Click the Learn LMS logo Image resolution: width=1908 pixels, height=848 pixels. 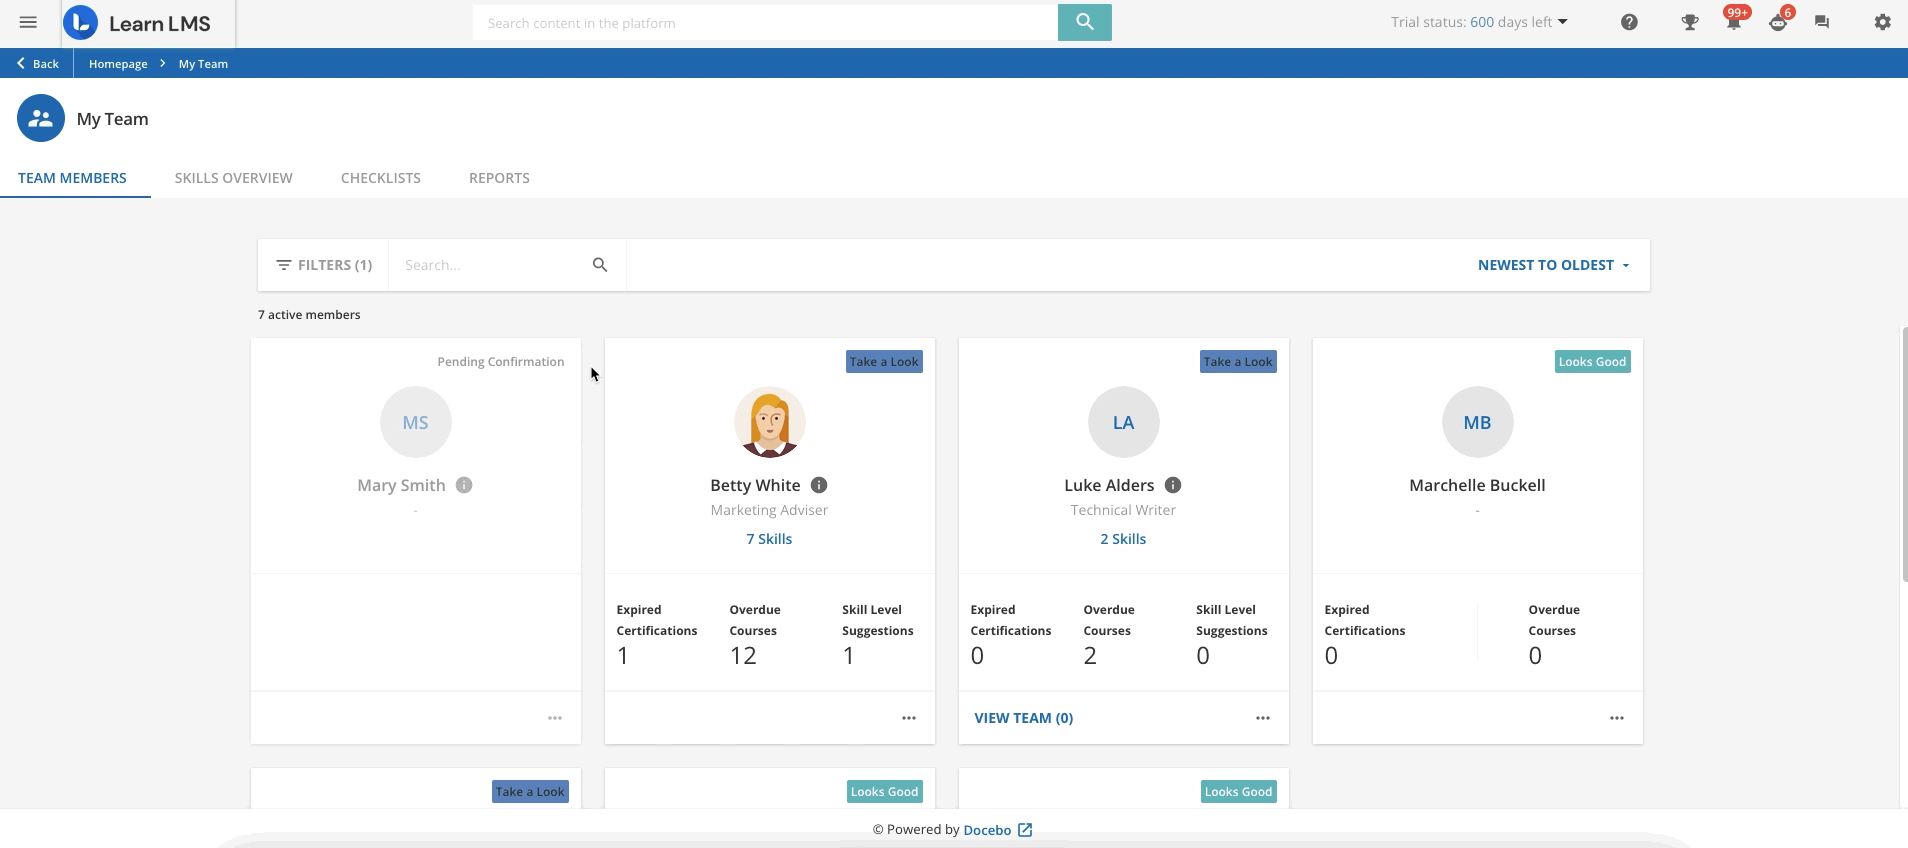pos(137,23)
